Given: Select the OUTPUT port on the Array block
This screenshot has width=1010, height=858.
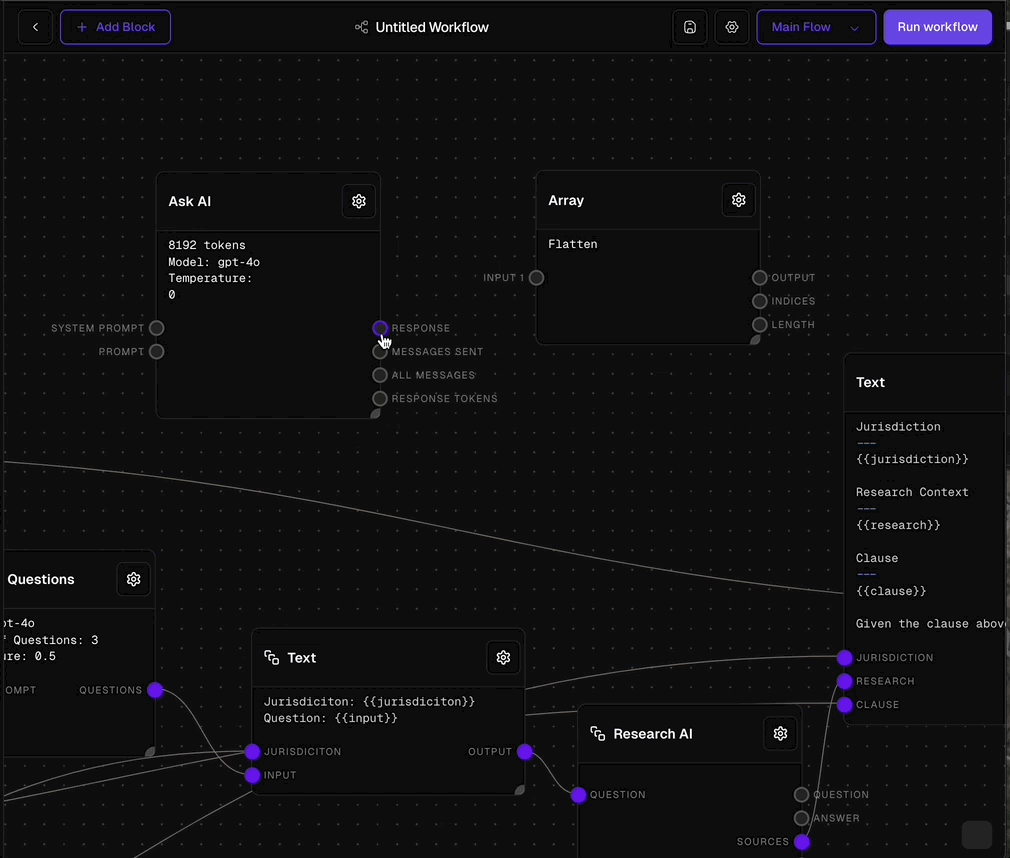Looking at the screenshot, I should pyautogui.click(x=759, y=277).
